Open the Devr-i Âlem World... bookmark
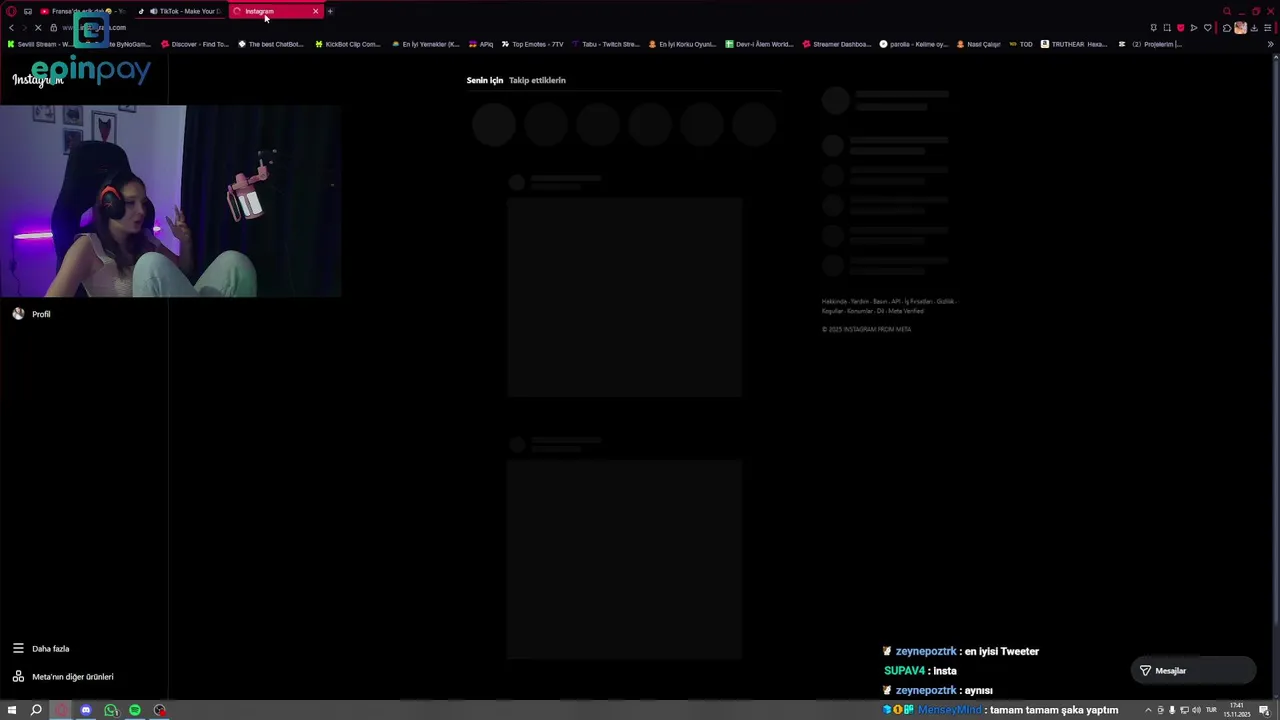Image resolution: width=1280 pixels, height=720 pixels. (x=759, y=44)
